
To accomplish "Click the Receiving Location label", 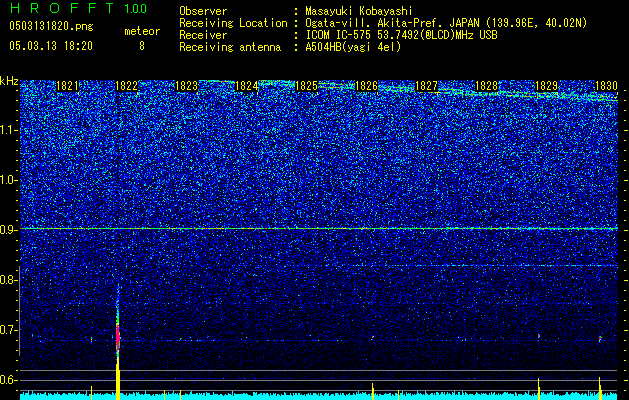I will 233,23.
